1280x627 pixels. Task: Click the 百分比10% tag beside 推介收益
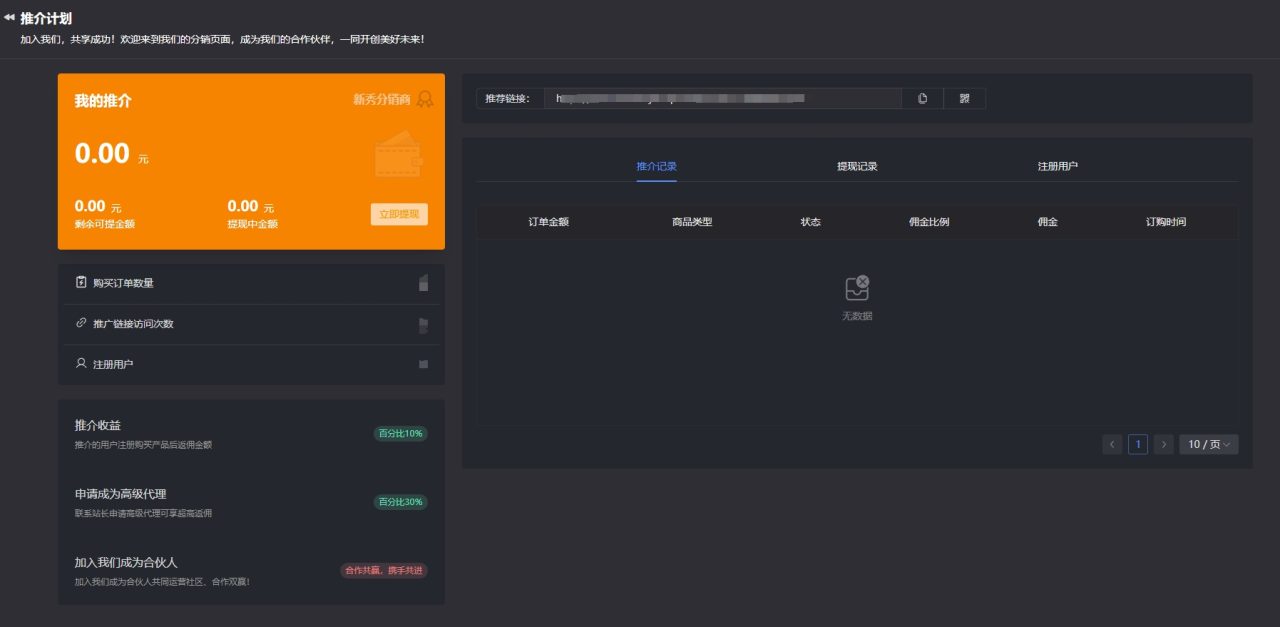tap(398, 433)
